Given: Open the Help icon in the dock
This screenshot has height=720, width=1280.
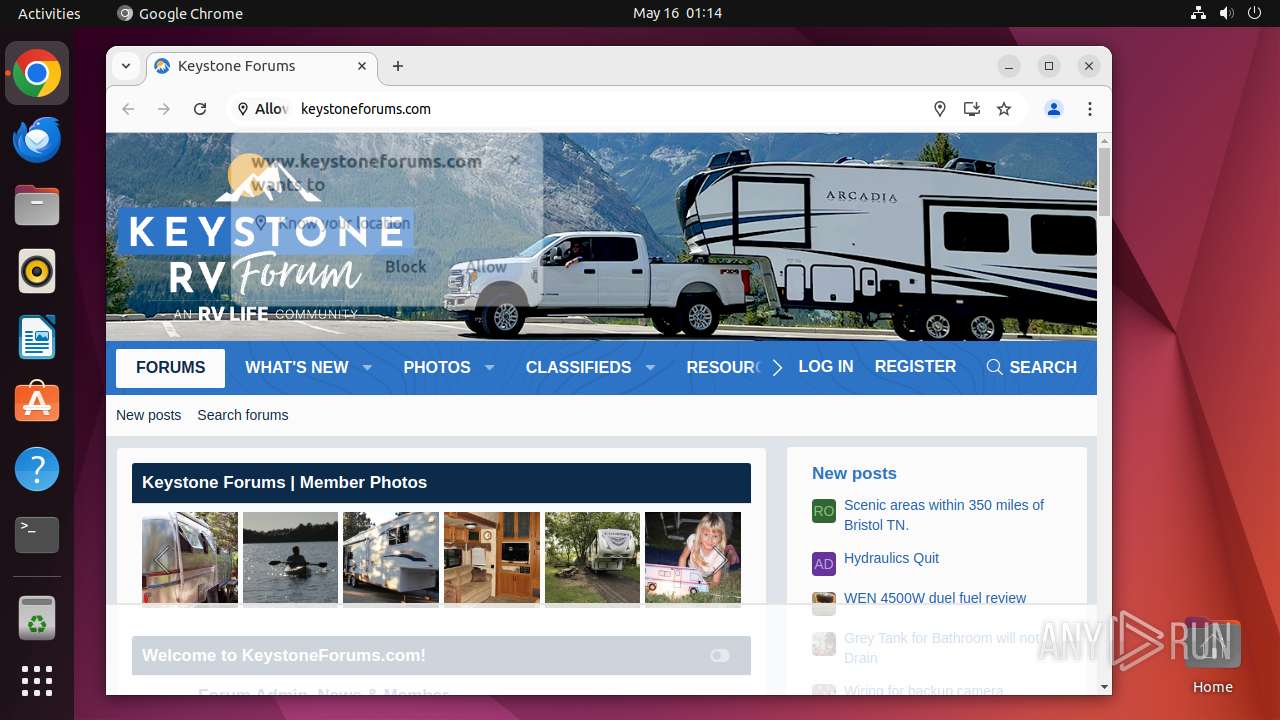Looking at the screenshot, I should pyautogui.click(x=37, y=469).
